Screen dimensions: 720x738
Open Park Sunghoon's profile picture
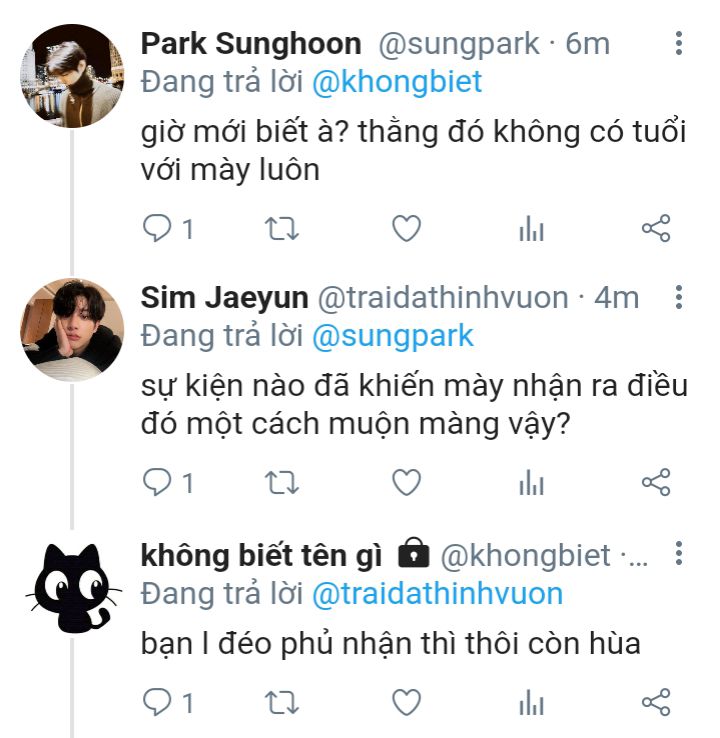pyautogui.click(x=72, y=75)
